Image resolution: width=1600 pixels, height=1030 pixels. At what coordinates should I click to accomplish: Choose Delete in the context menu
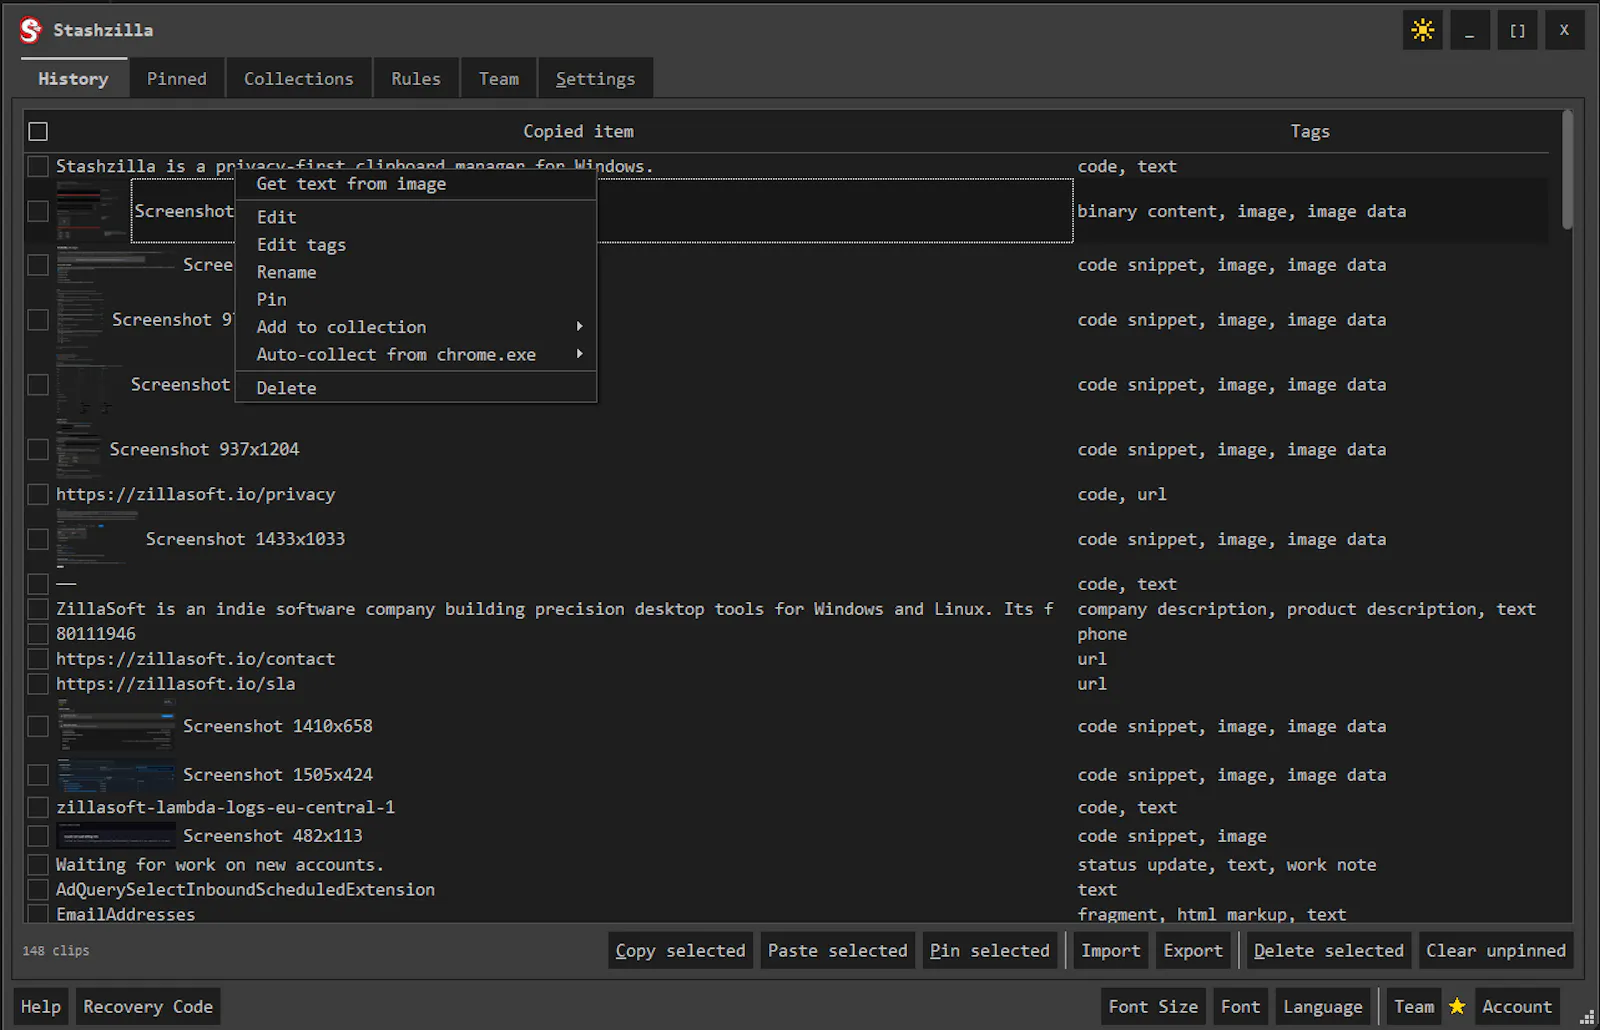coord(415,388)
